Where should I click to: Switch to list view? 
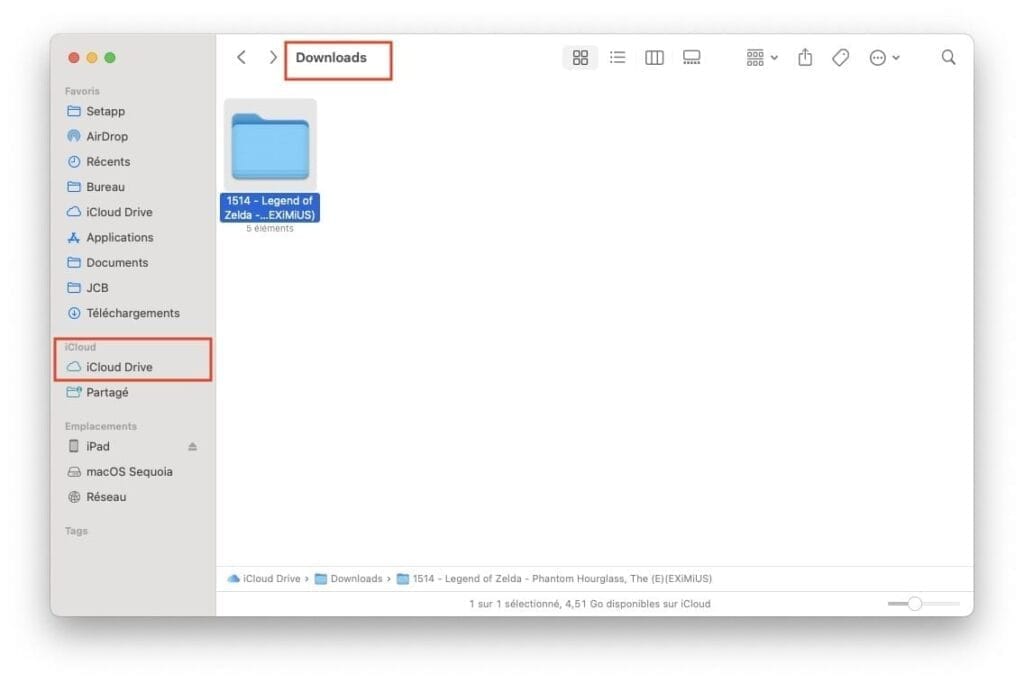point(618,58)
